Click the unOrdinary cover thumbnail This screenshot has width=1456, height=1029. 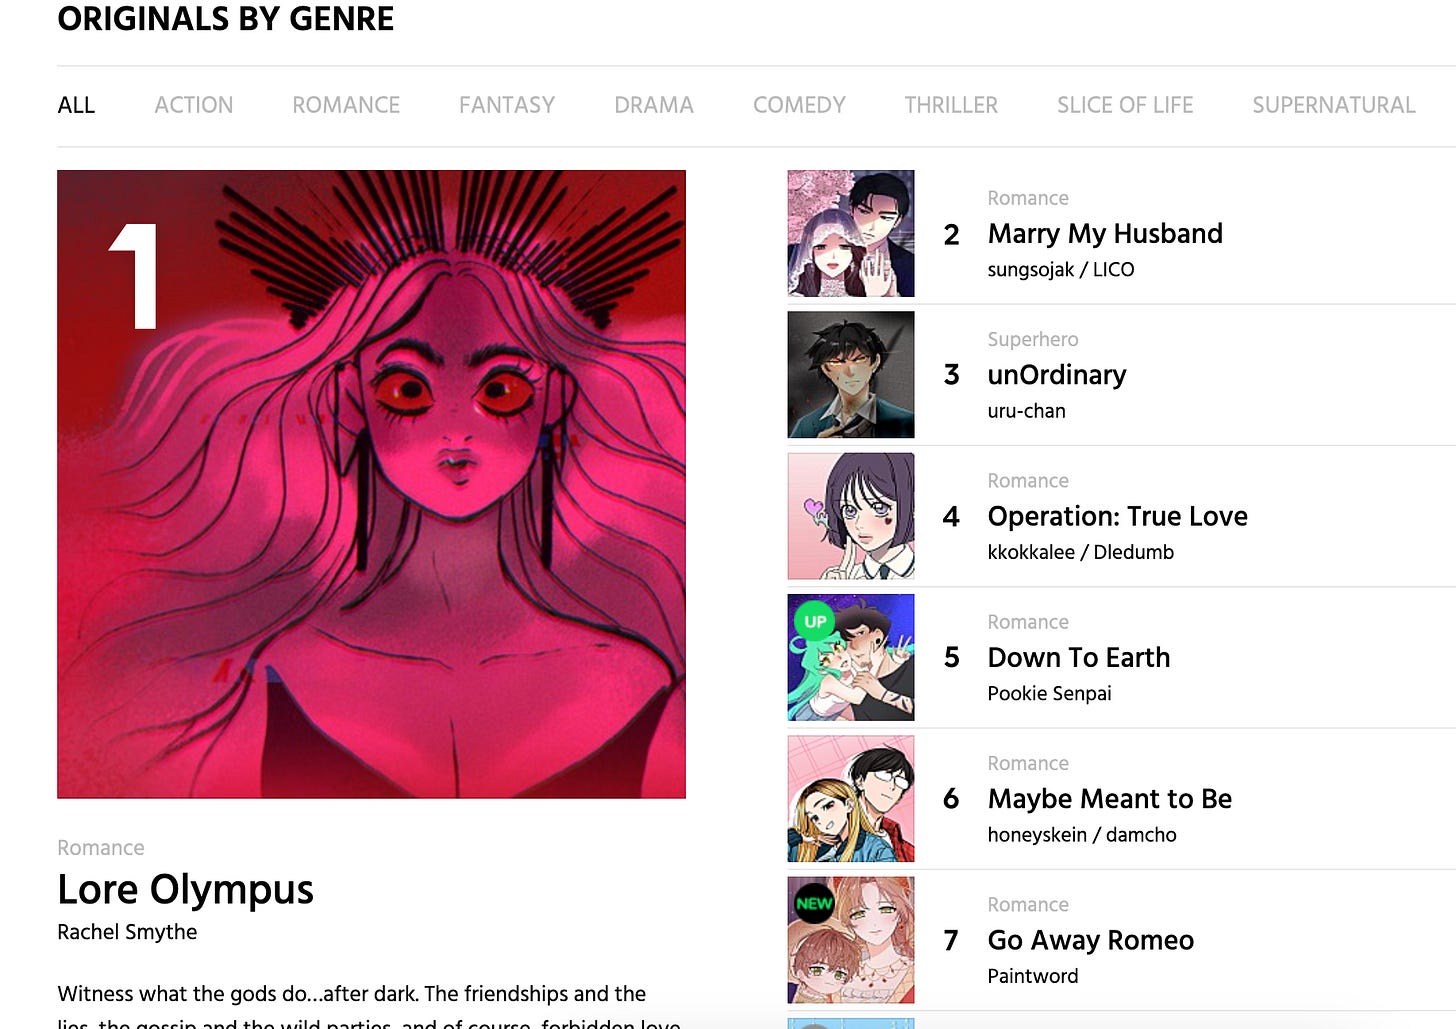(x=851, y=375)
